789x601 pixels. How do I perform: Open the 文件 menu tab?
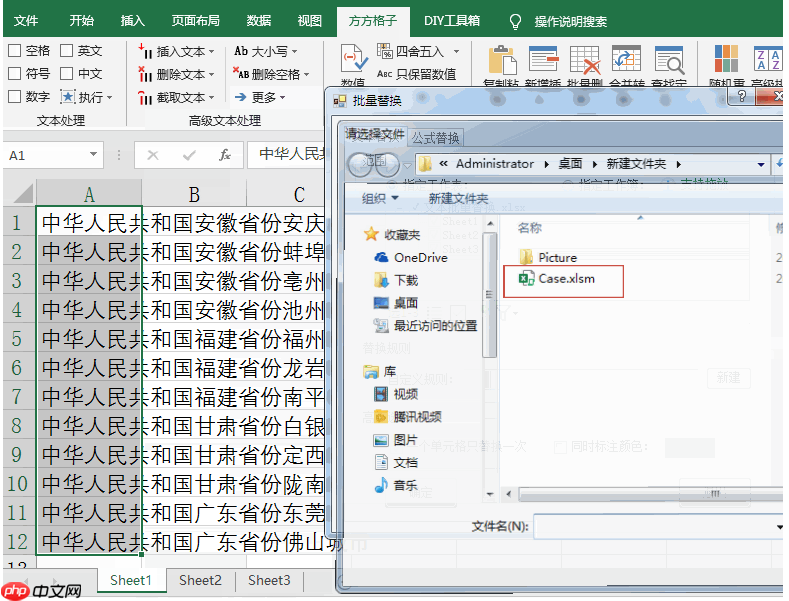pos(26,21)
